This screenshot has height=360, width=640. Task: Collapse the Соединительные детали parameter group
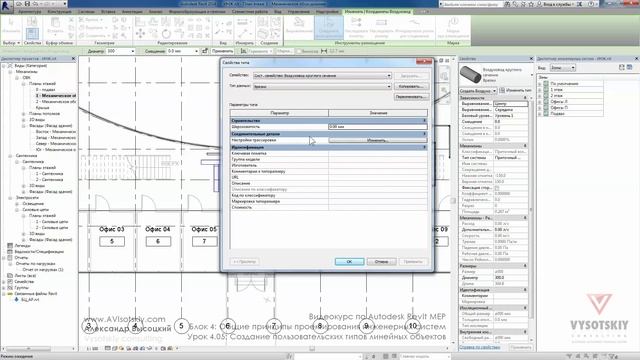pos(424,134)
